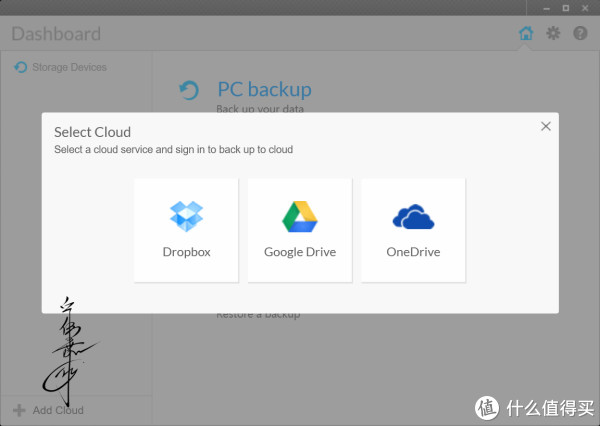Image resolution: width=600 pixels, height=426 pixels.
Task: Choose the Google Drive cloud service card
Action: (300, 230)
